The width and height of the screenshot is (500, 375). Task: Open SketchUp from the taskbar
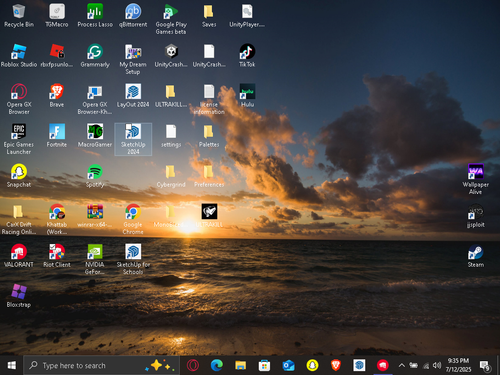point(359,365)
